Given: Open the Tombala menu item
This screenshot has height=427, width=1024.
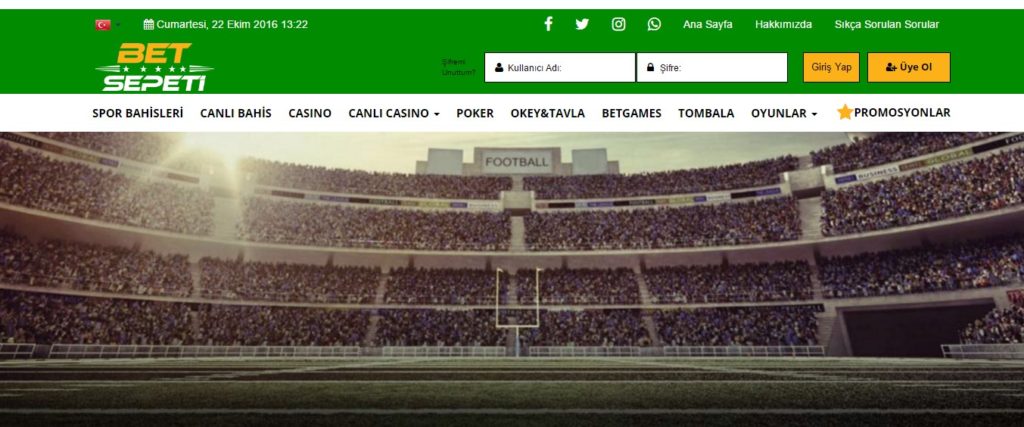Looking at the screenshot, I should click(x=706, y=113).
